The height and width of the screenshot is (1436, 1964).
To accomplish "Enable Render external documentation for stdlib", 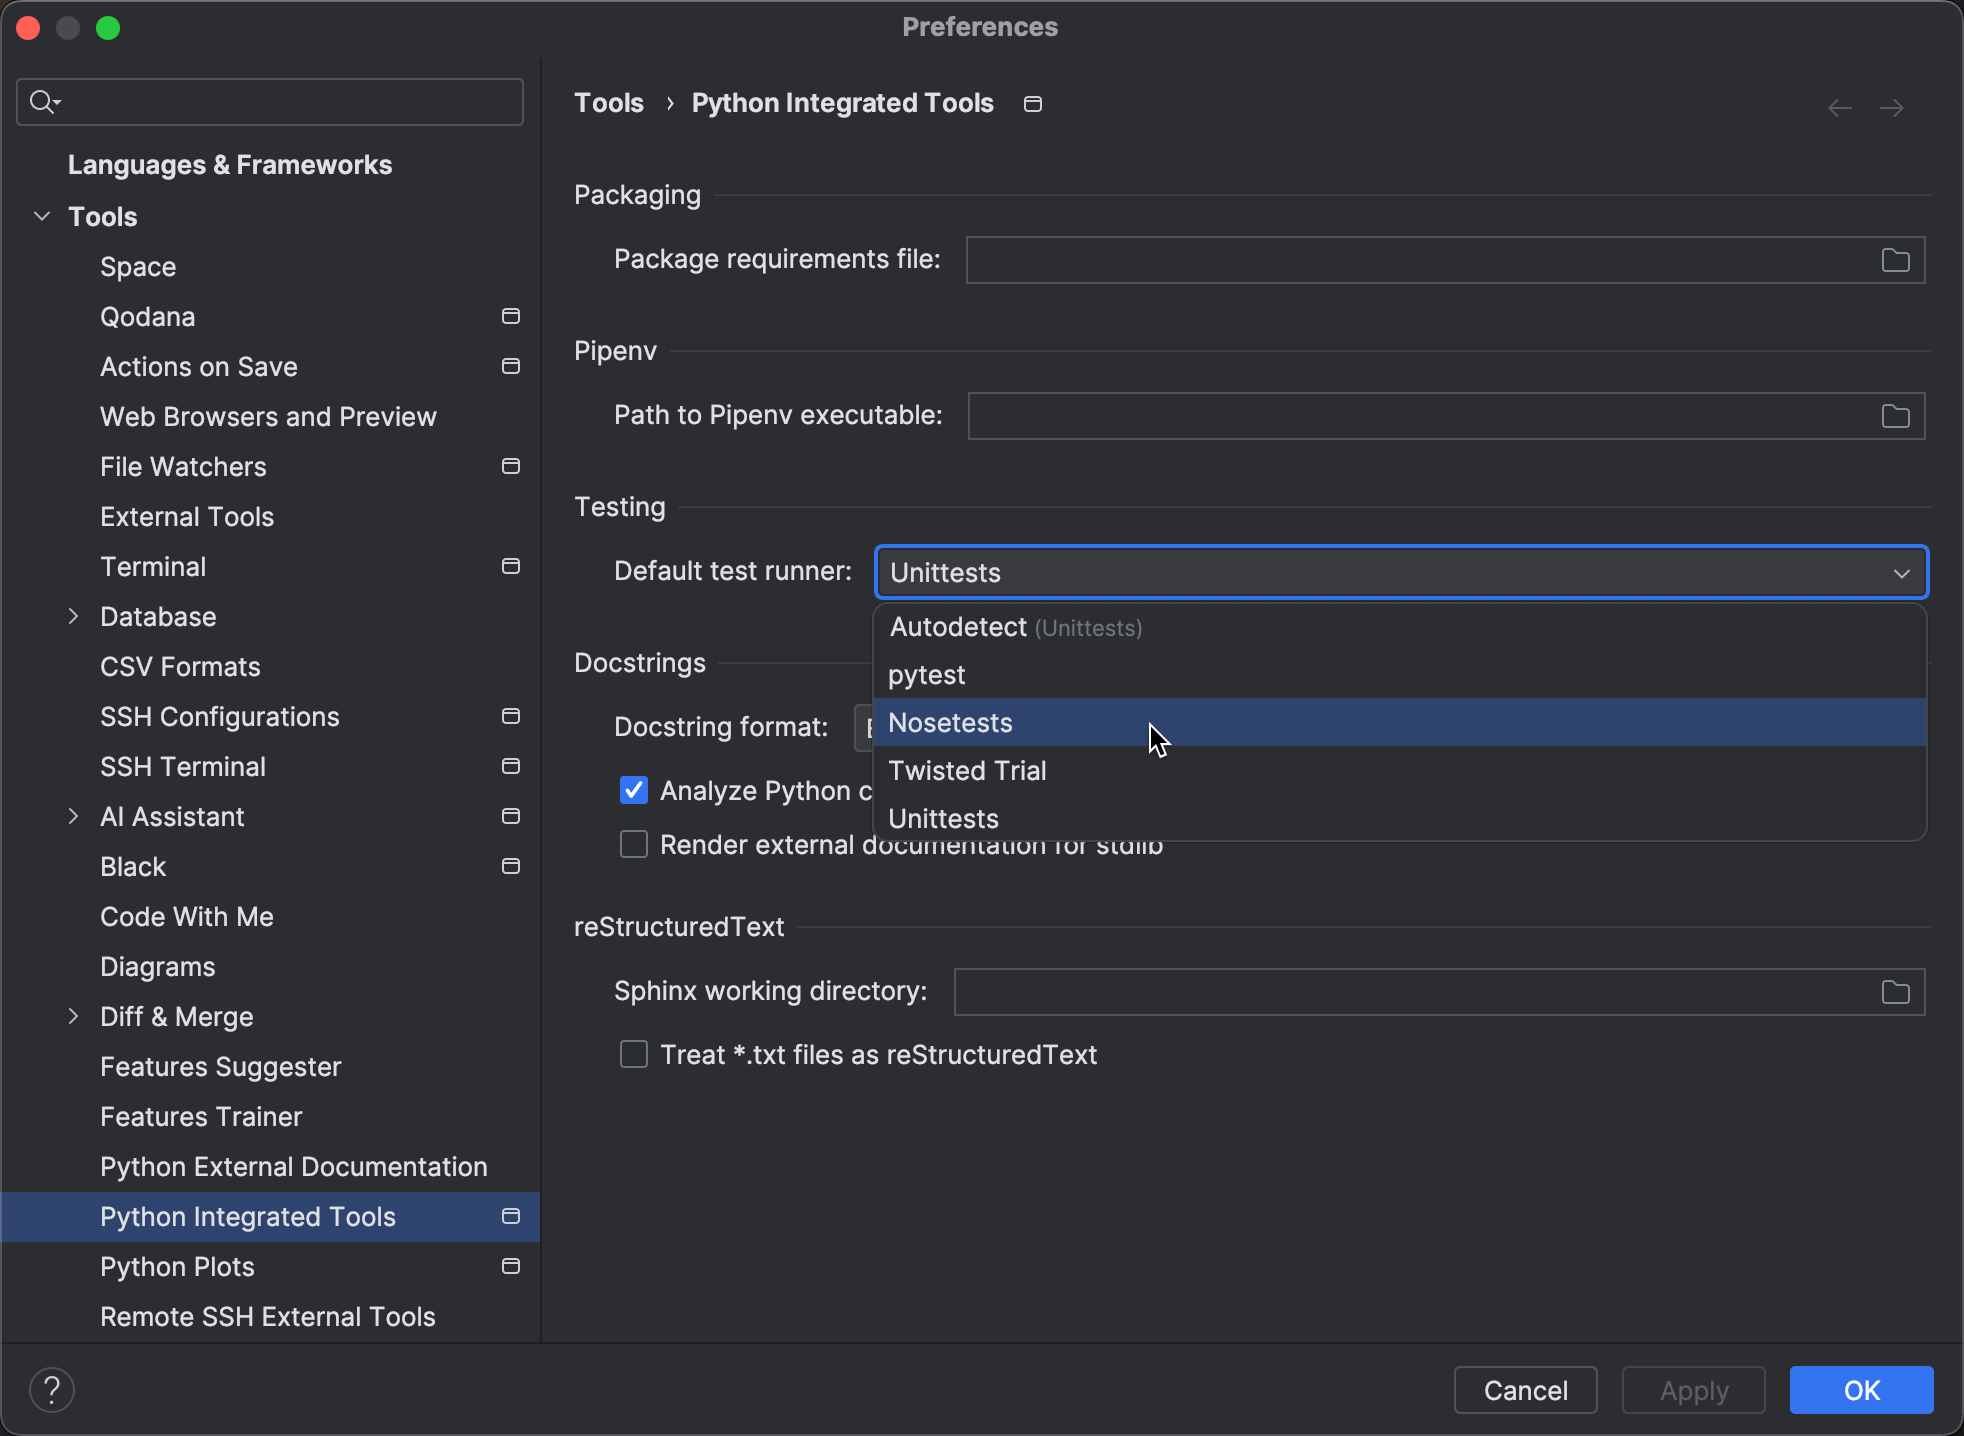I will 634,844.
